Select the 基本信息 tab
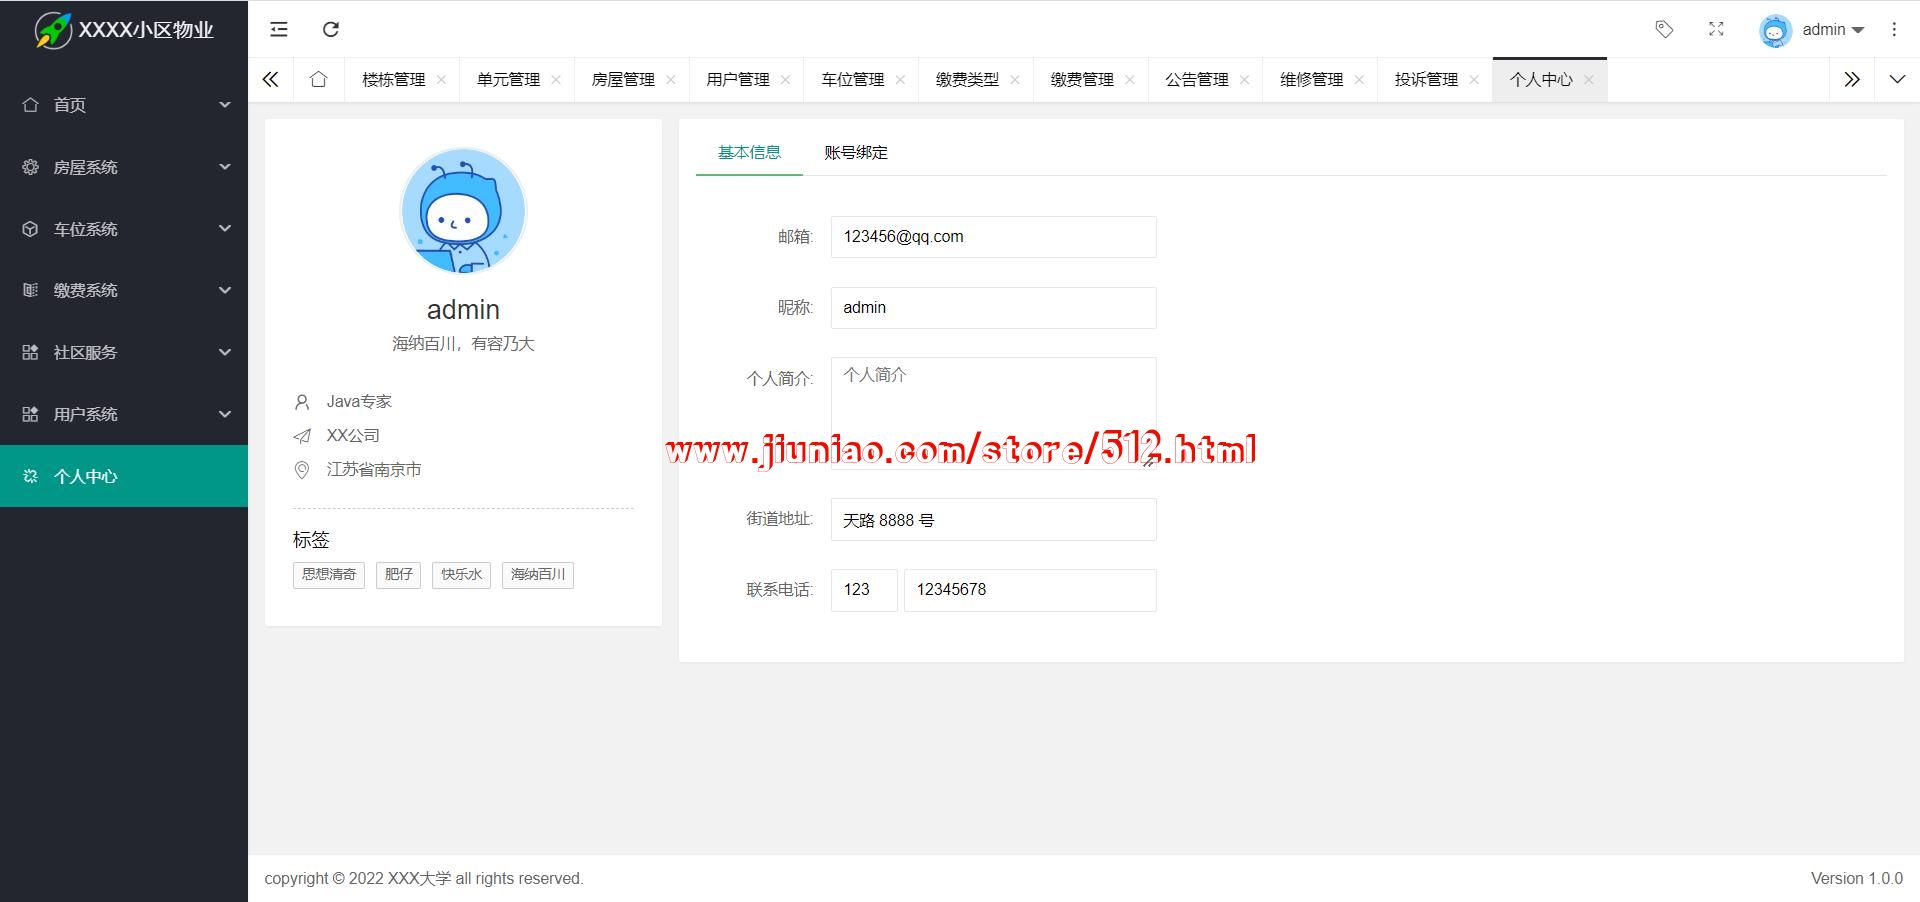This screenshot has width=1920, height=902. [749, 152]
